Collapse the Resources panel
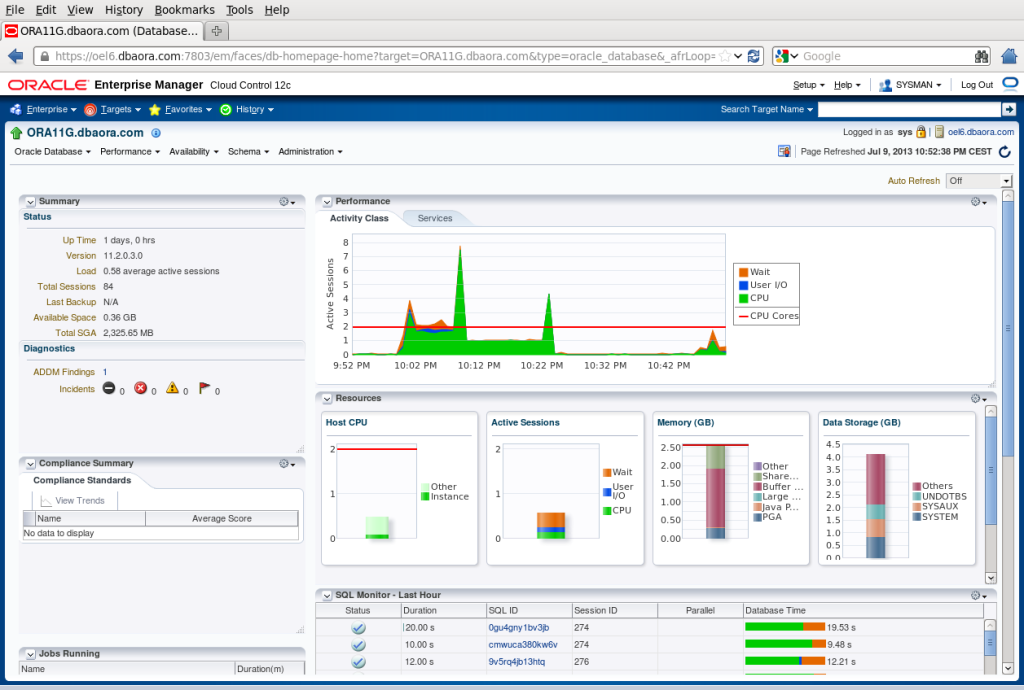1024x690 pixels. pos(327,398)
